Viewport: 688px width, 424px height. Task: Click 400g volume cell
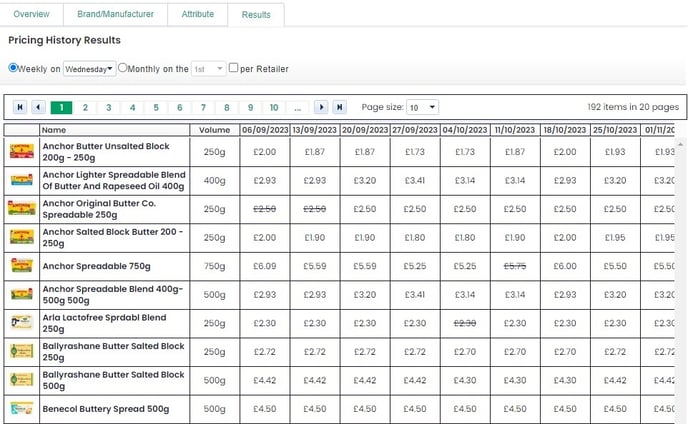(x=215, y=180)
